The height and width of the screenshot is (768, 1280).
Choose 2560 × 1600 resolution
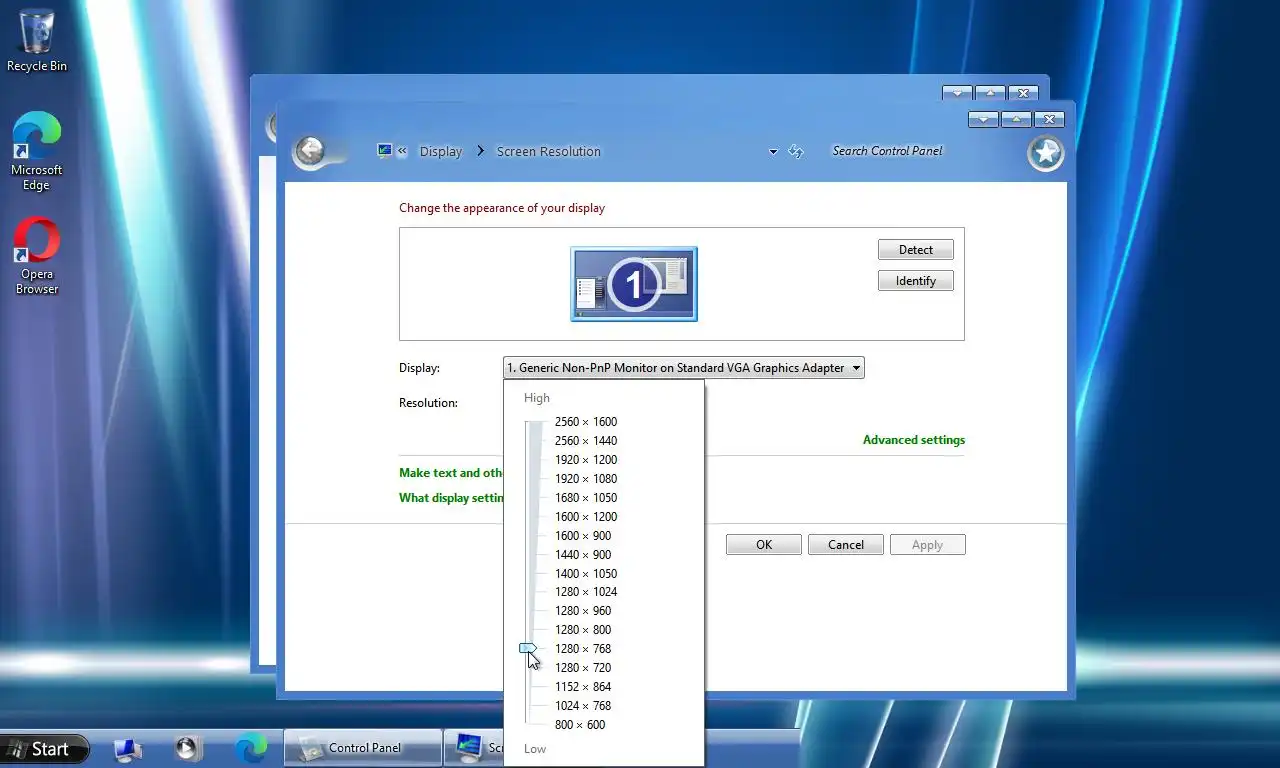pyautogui.click(x=586, y=422)
